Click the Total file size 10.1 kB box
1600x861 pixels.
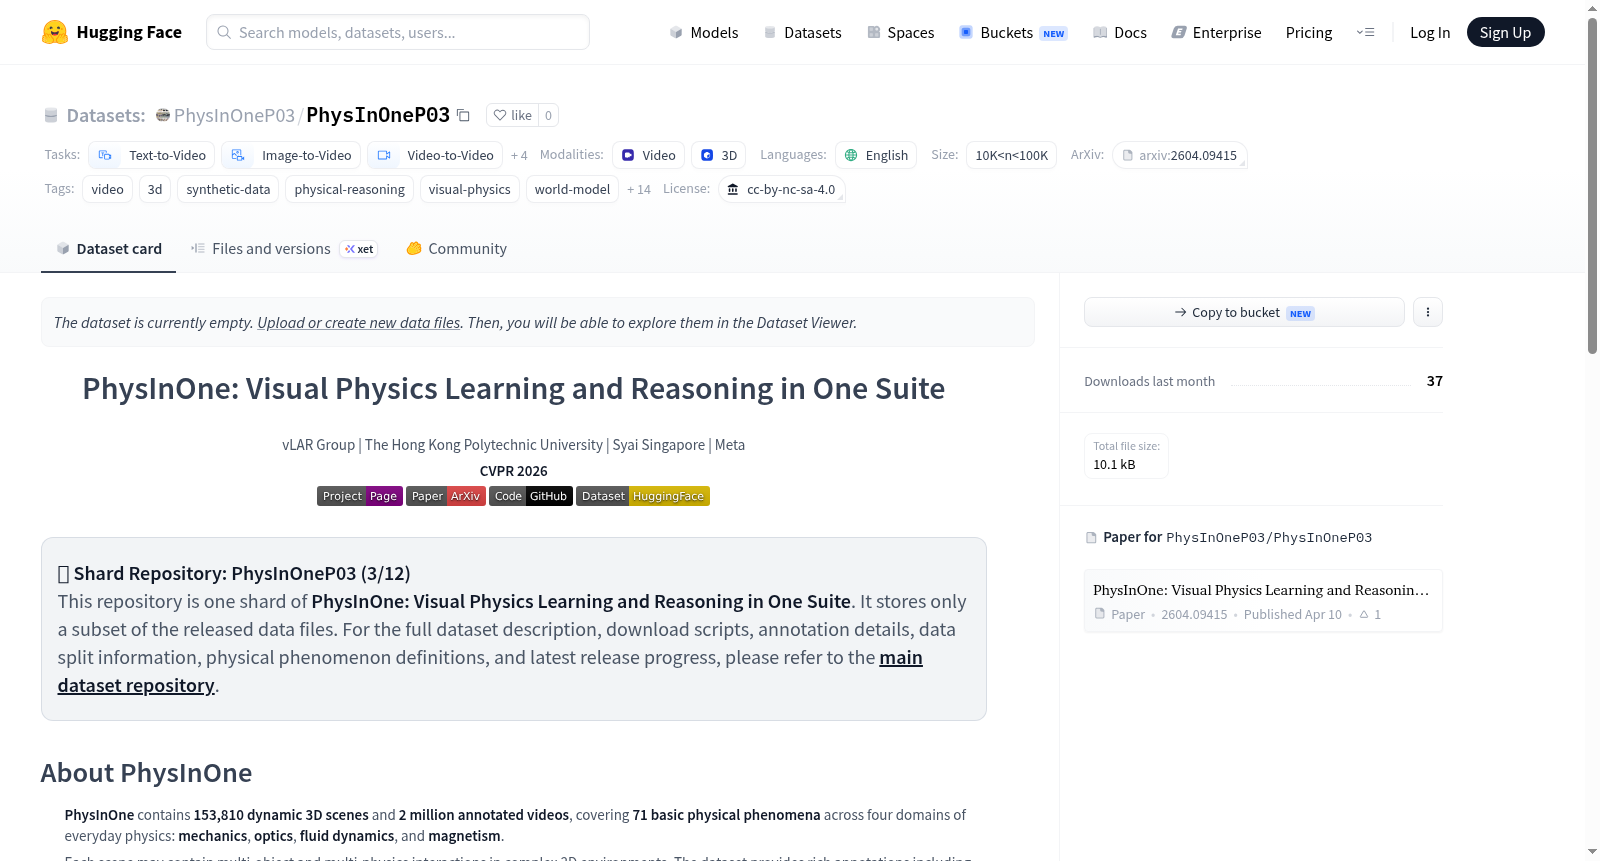[1126, 456]
